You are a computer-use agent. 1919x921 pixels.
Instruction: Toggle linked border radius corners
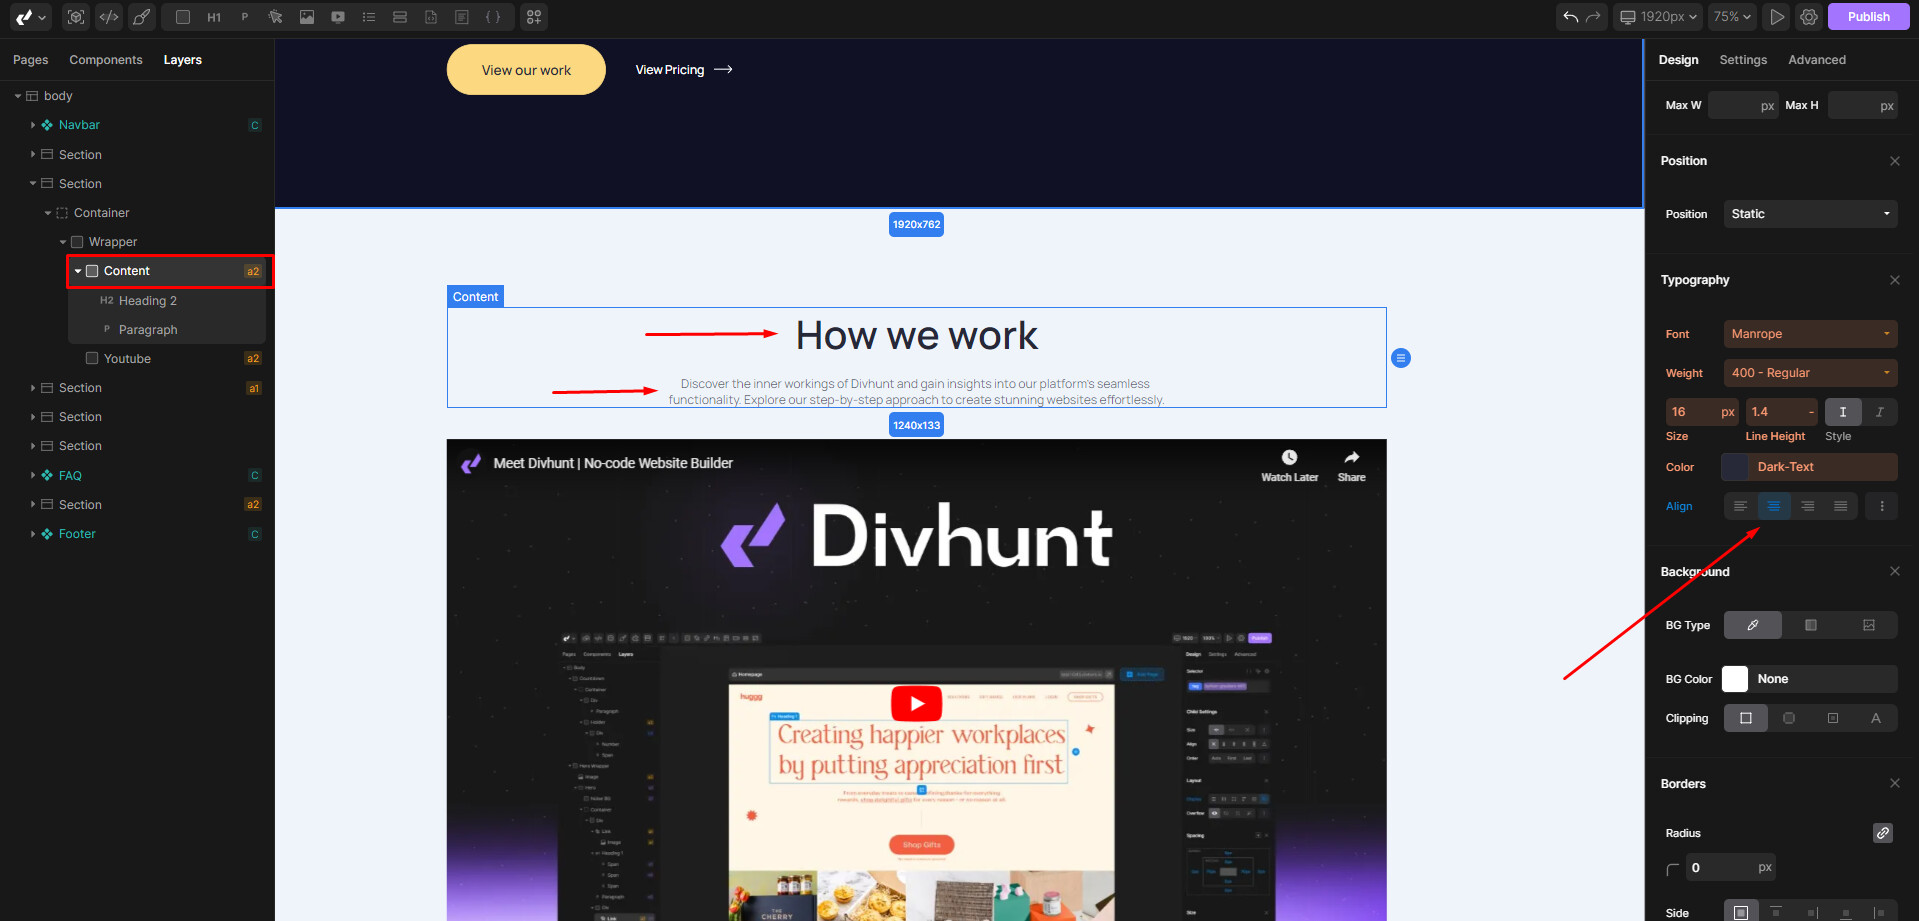1883,833
